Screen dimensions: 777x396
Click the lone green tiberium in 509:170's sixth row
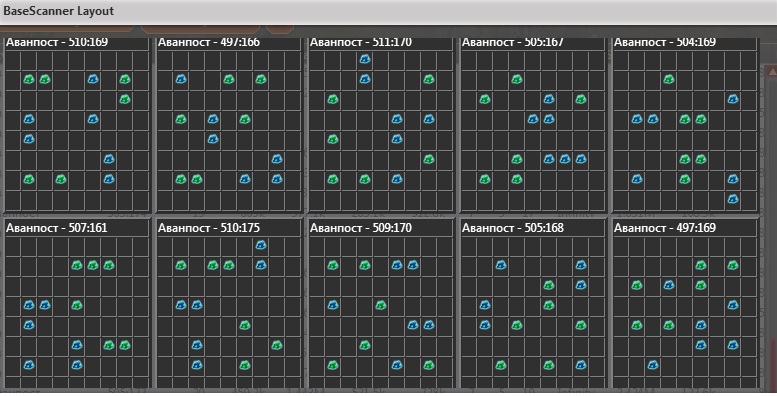(365, 345)
